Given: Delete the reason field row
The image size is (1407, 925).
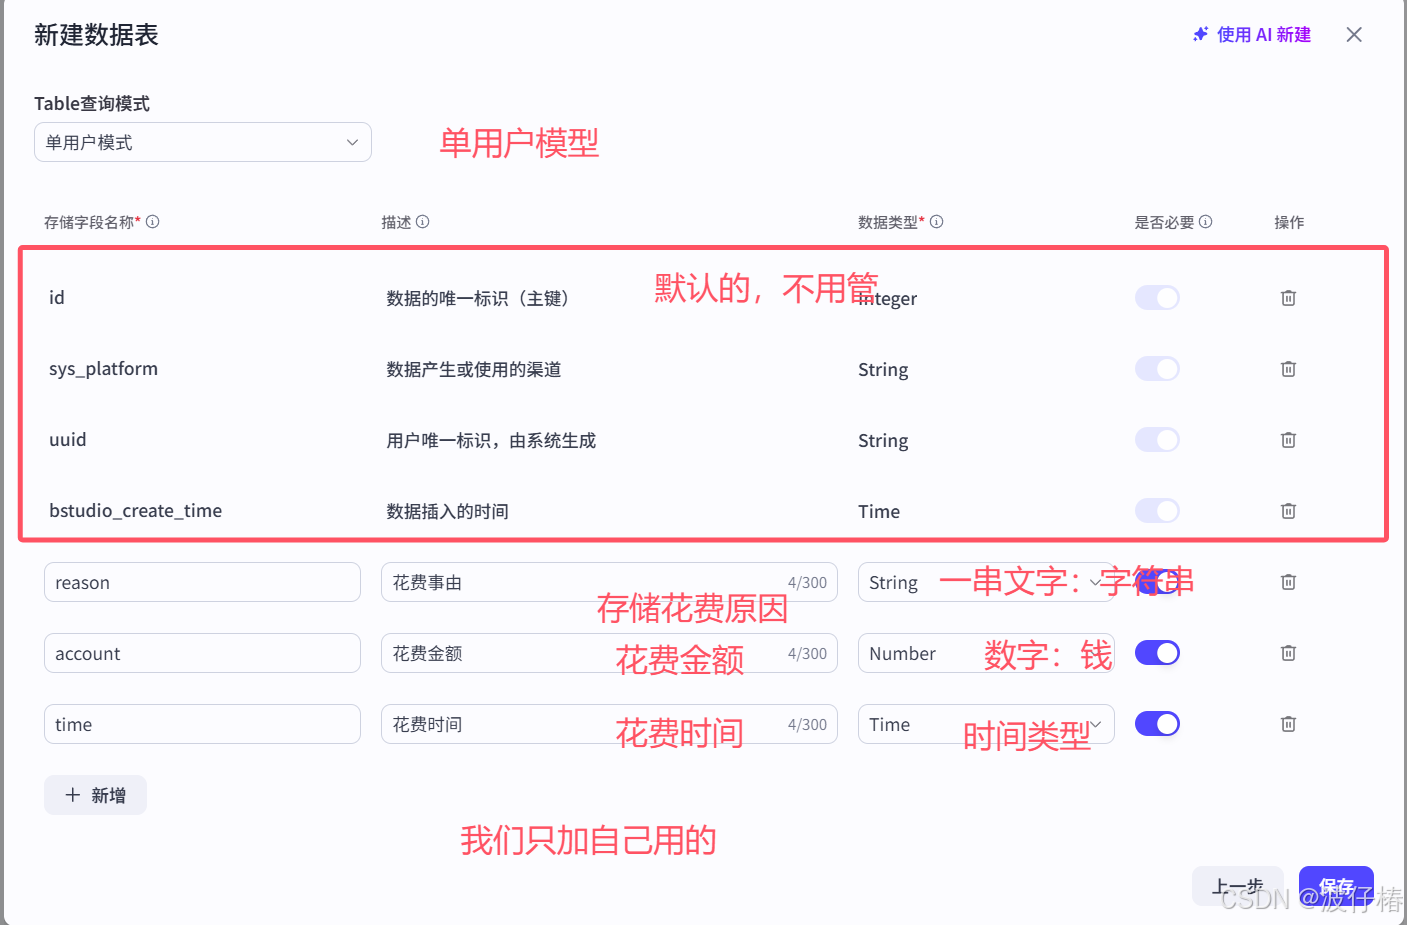Looking at the screenshot, I should (1288, 581).
